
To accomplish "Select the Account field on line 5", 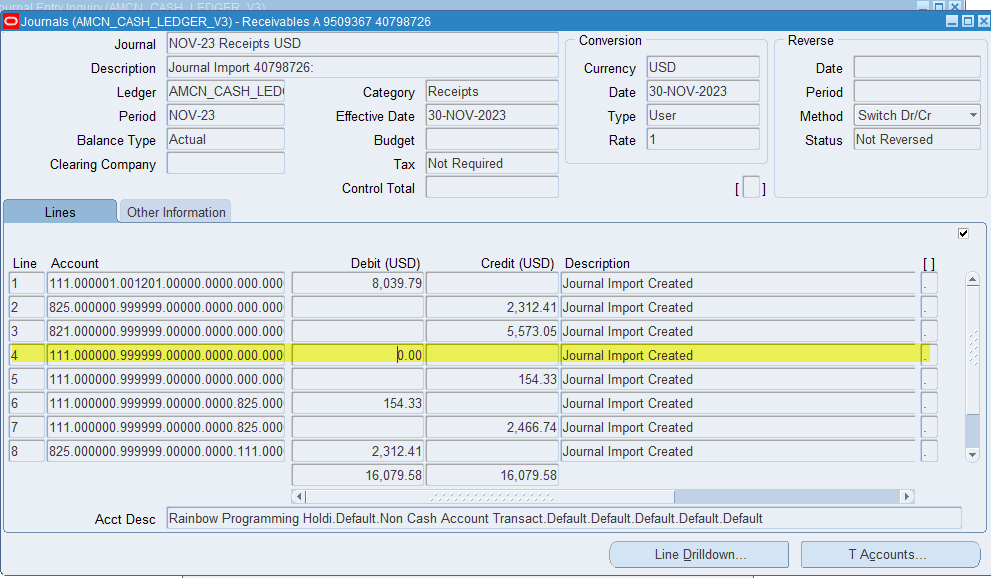I will [166, 379].
